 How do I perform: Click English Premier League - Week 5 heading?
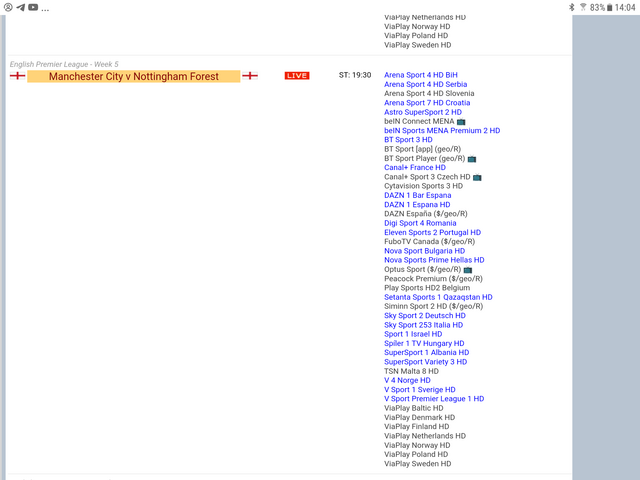click(64, 64)
